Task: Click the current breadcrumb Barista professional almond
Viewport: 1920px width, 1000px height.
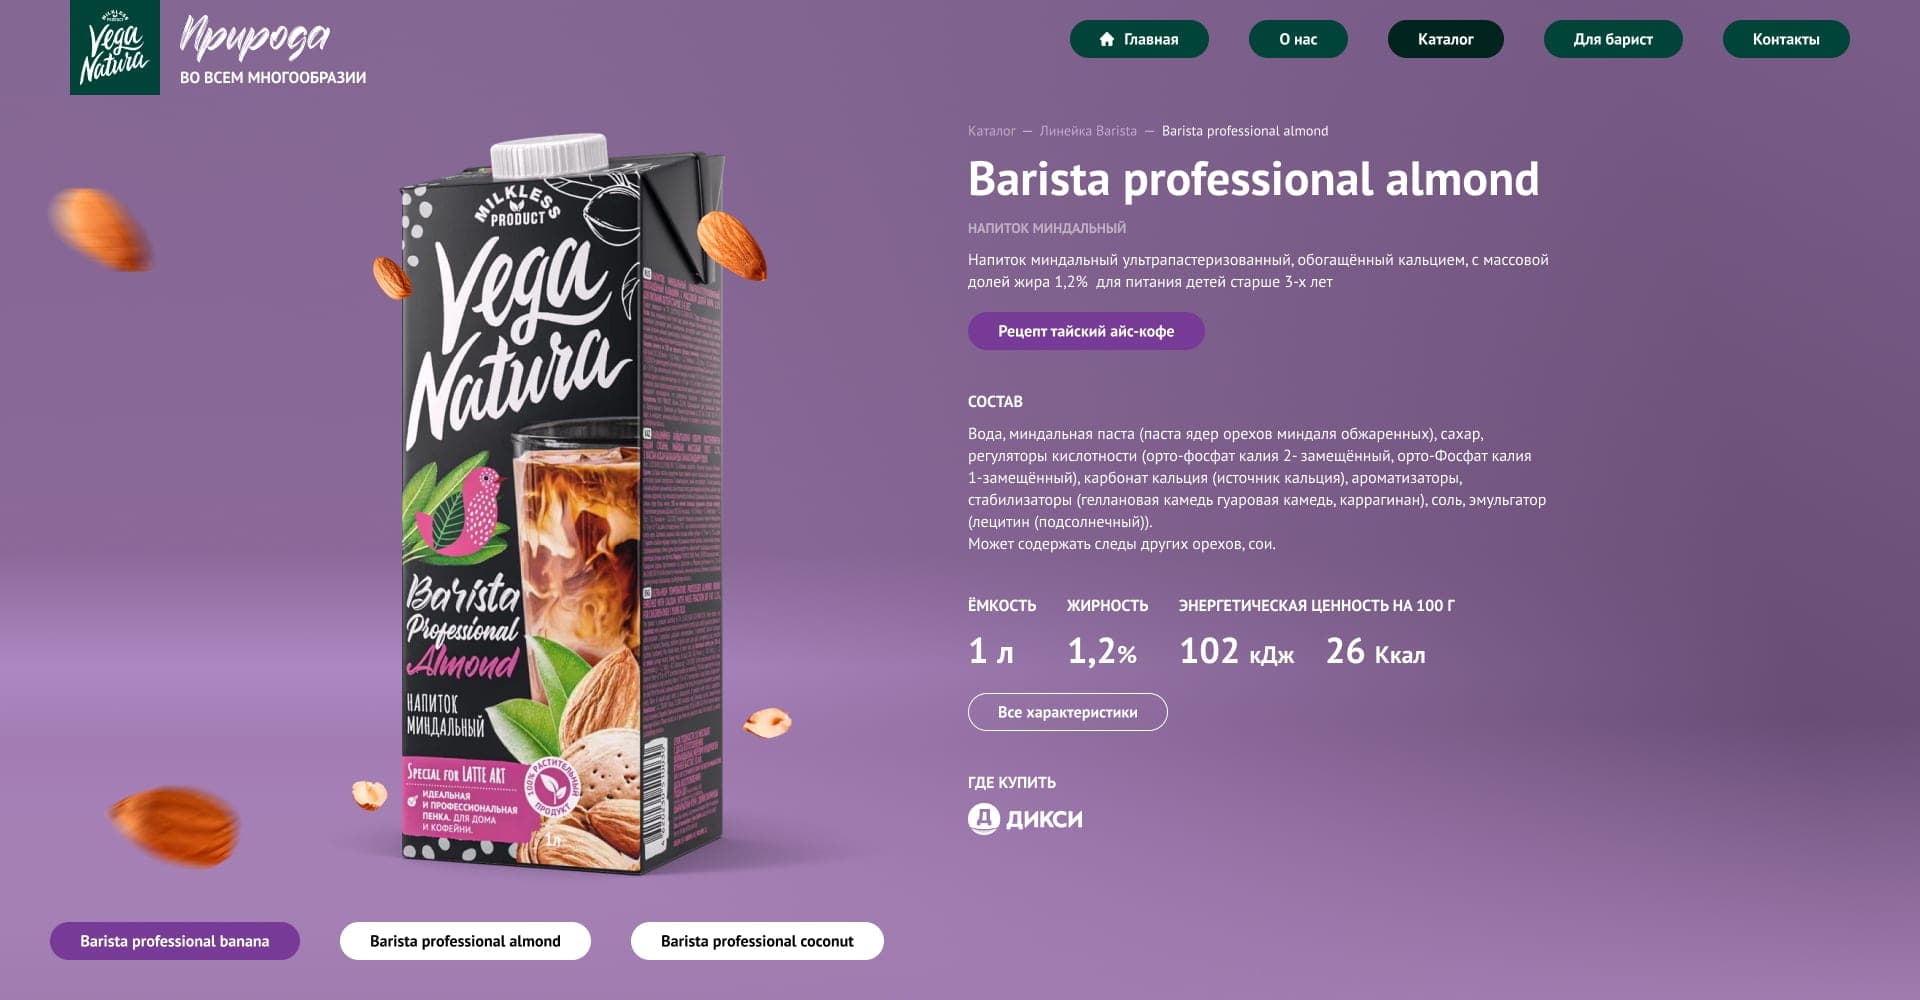Action: [x=1245, y=131]
